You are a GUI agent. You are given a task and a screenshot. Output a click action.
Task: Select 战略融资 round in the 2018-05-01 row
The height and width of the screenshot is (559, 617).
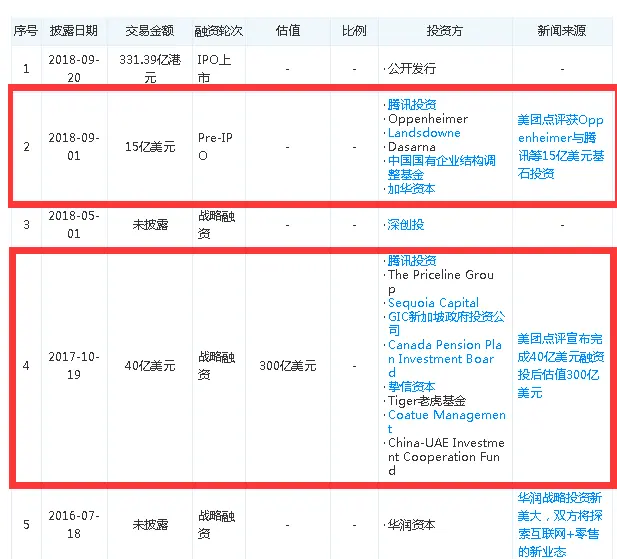click(x=216, y=225)
